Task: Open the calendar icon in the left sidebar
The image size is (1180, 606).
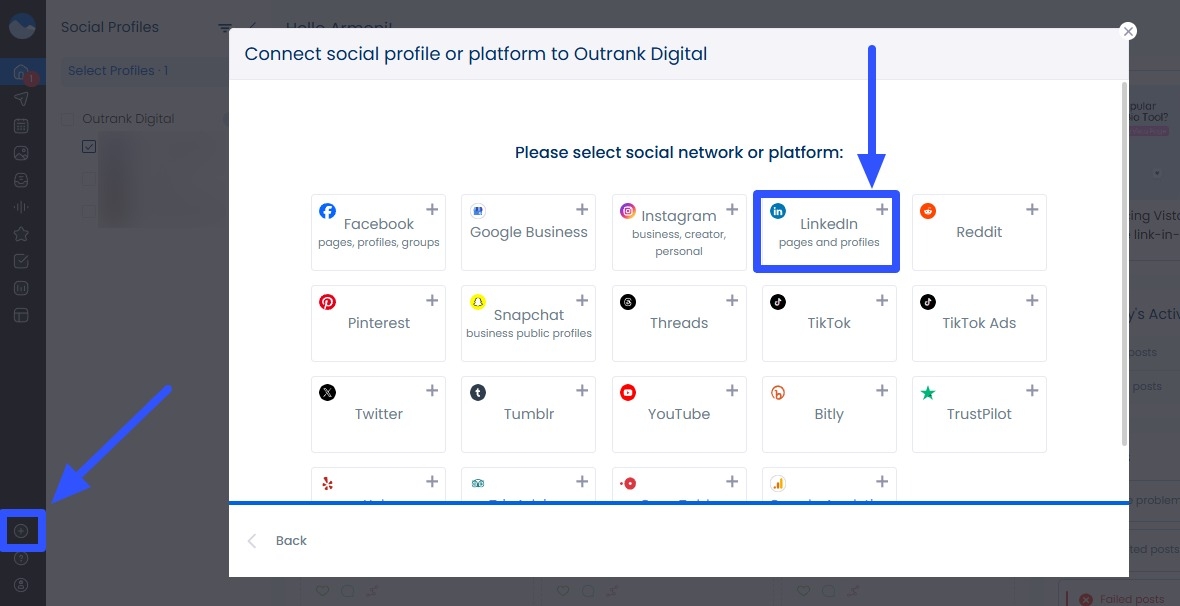Action: pyautogui.click(x=21, y=126)
